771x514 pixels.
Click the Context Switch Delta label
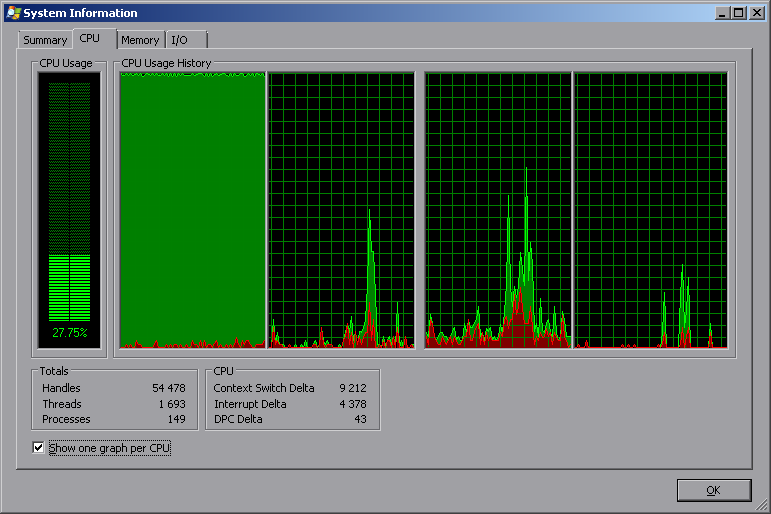tap(264, 388)
